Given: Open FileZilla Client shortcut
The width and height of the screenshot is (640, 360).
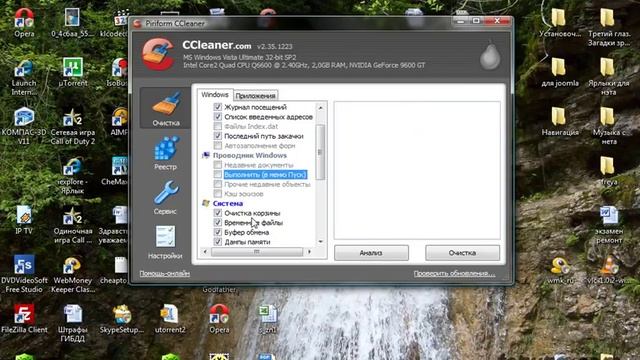Looking at the screenshot, I should pyautogui.click(x=24, y=318).
